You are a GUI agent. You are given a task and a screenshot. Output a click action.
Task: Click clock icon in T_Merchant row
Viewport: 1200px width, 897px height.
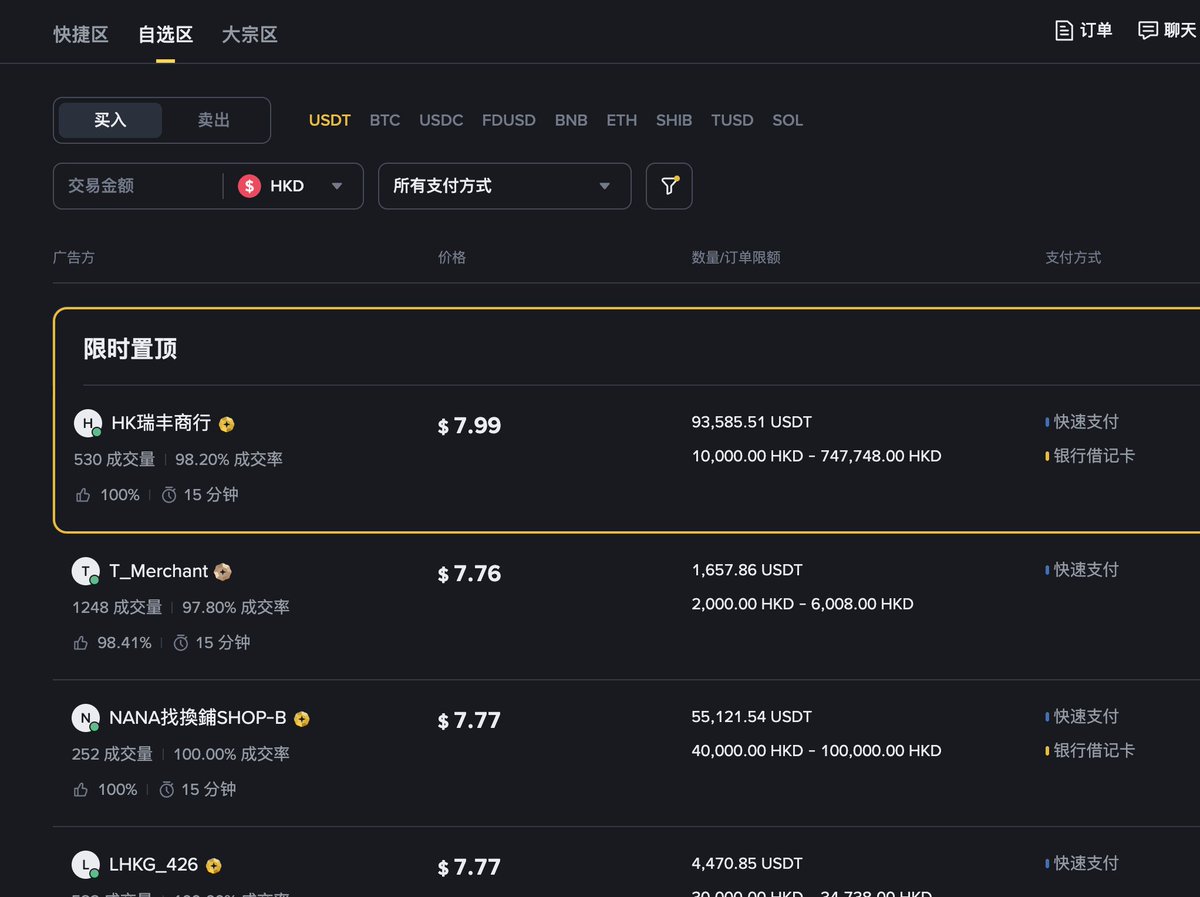tap(180, 643)
